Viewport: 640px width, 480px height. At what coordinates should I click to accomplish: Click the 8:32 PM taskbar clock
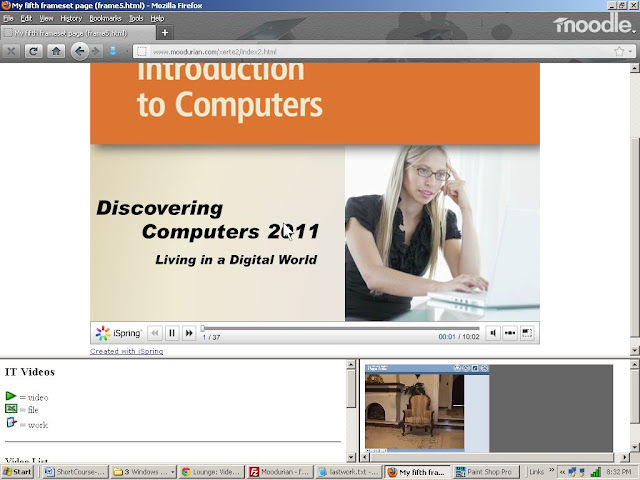click(x=618, y=472)
